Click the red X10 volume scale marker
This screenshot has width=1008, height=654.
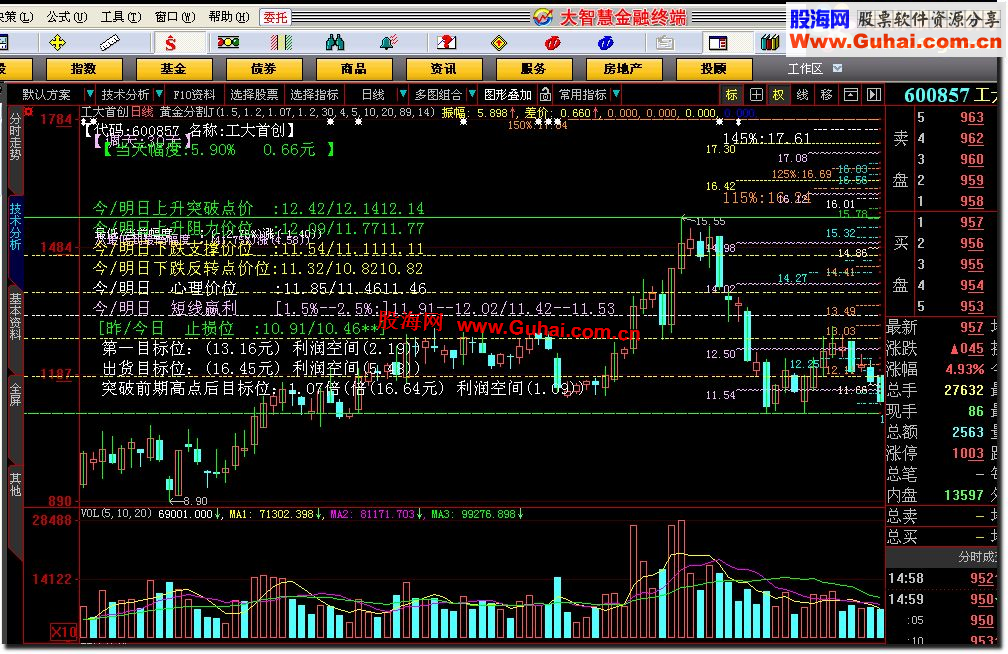coord(64,632)
